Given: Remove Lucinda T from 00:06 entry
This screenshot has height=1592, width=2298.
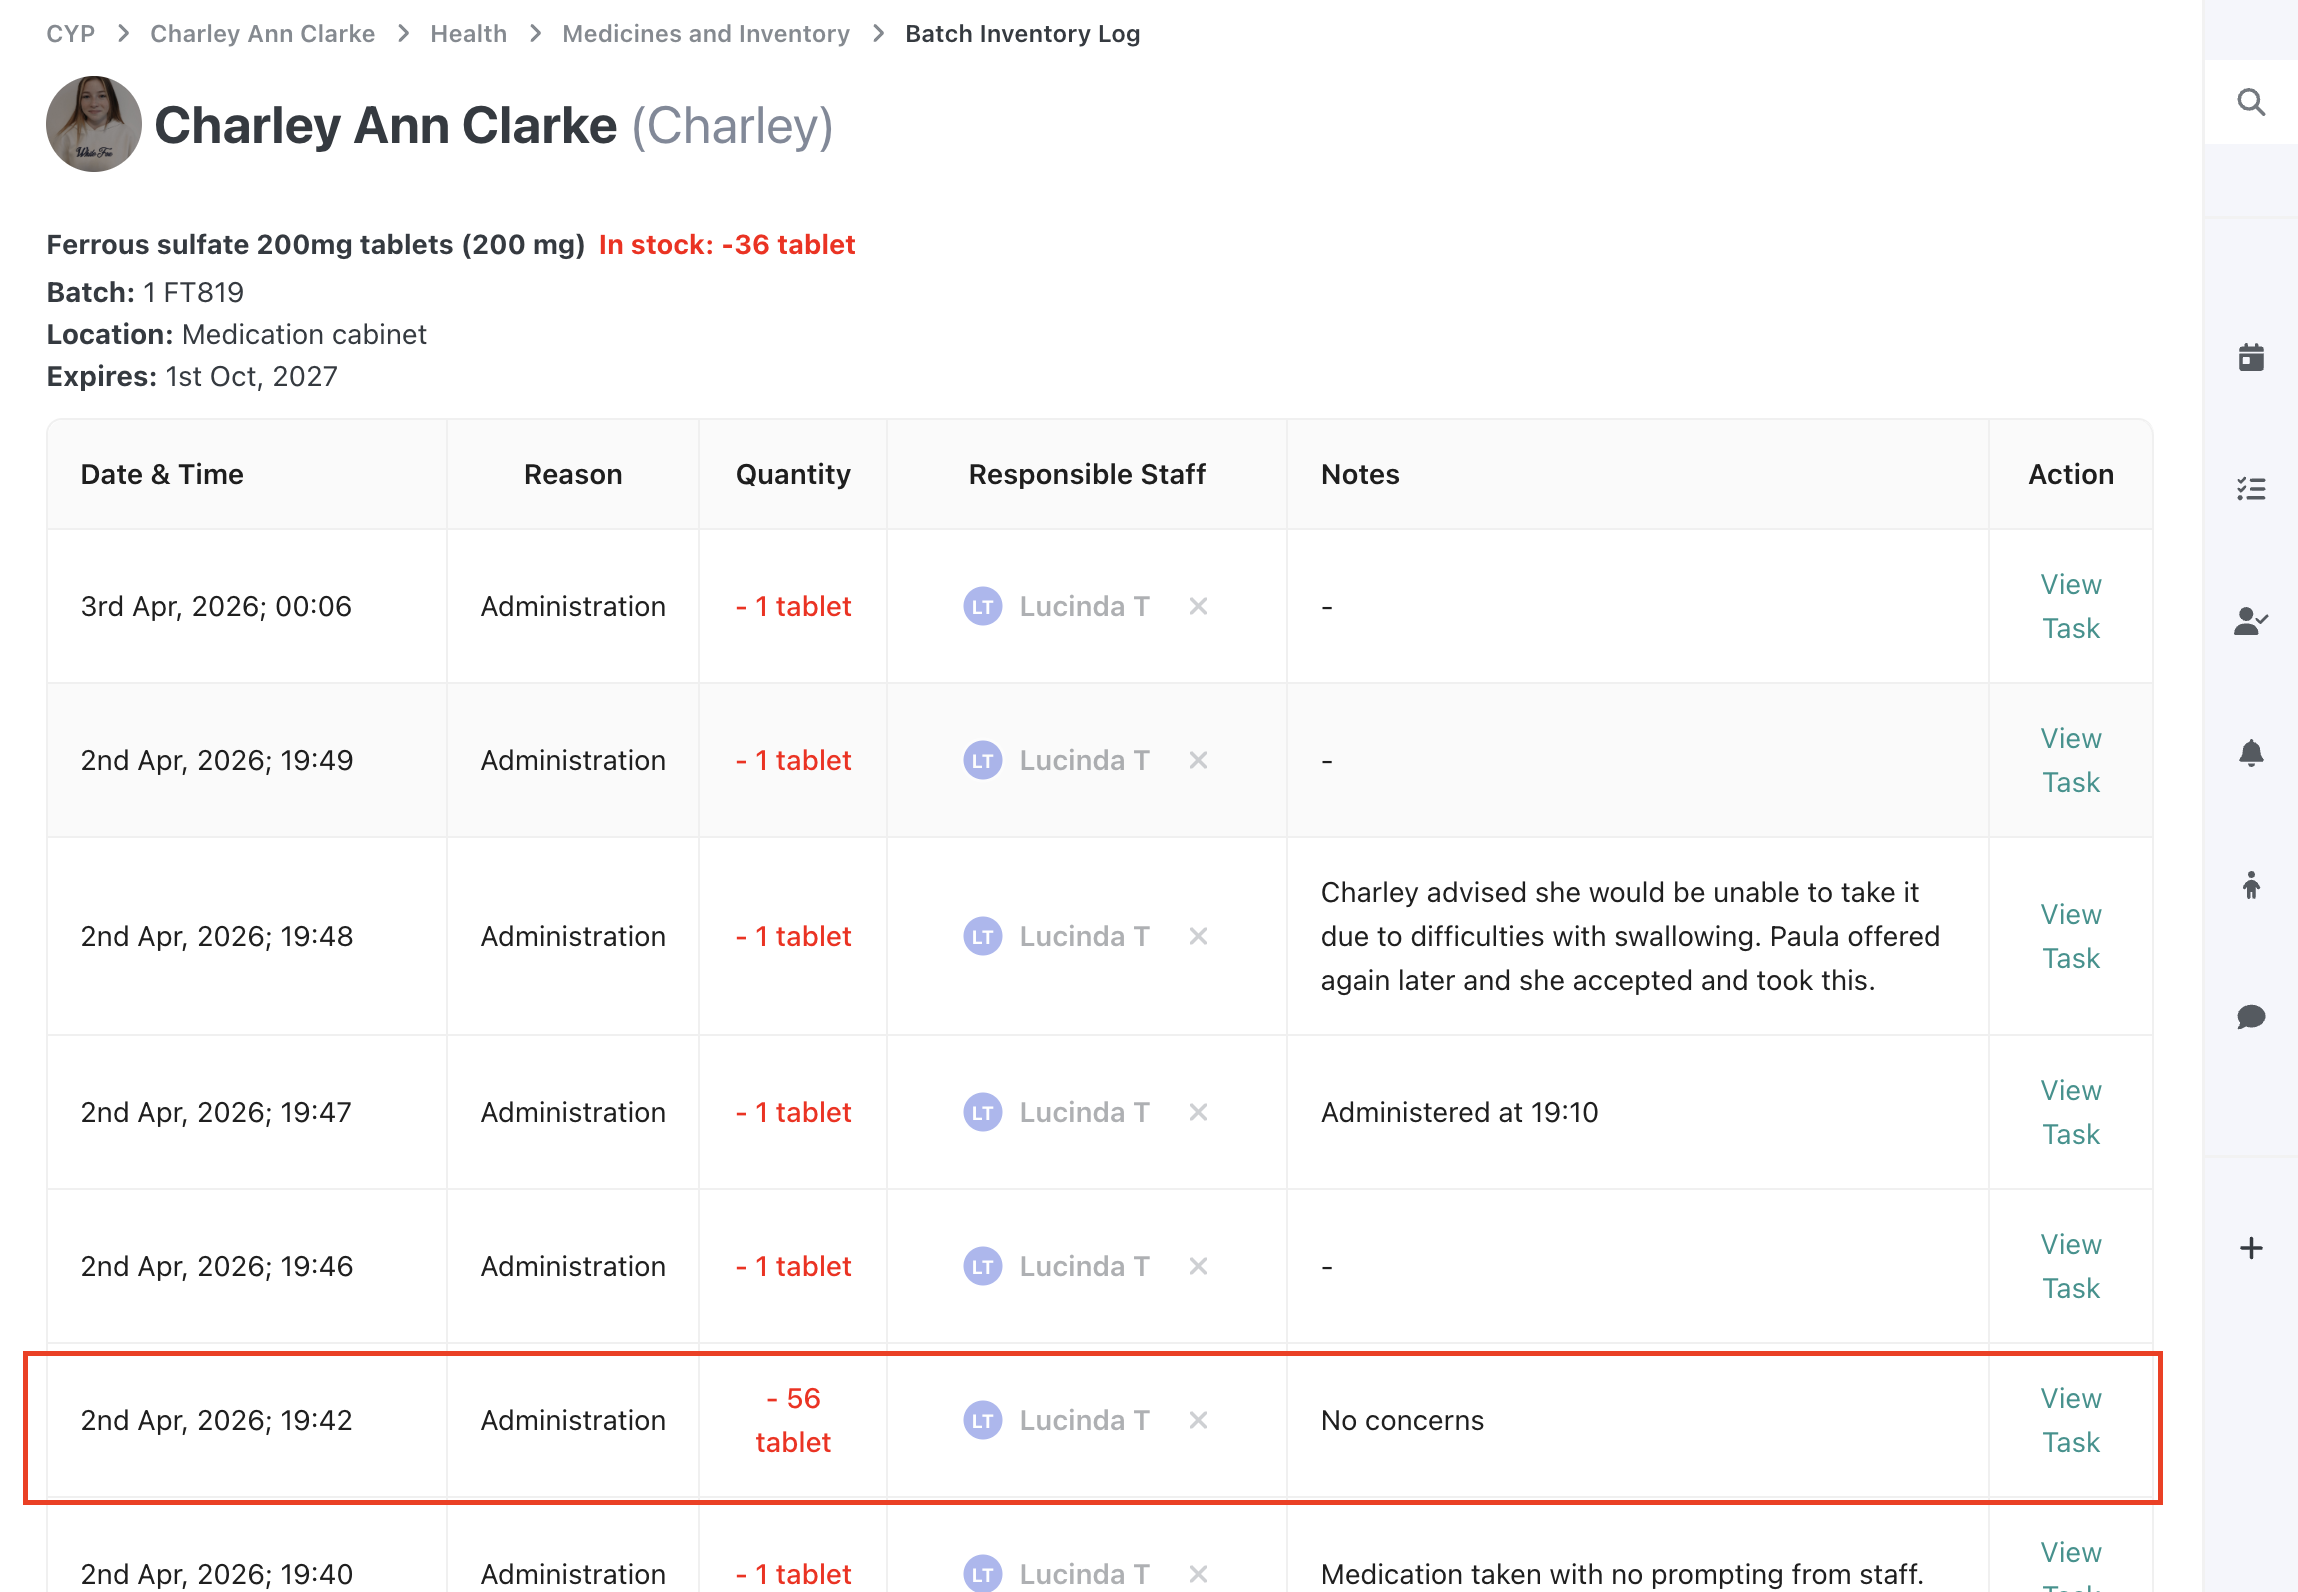Looking at the screenshot, I should coord(1198,606).
